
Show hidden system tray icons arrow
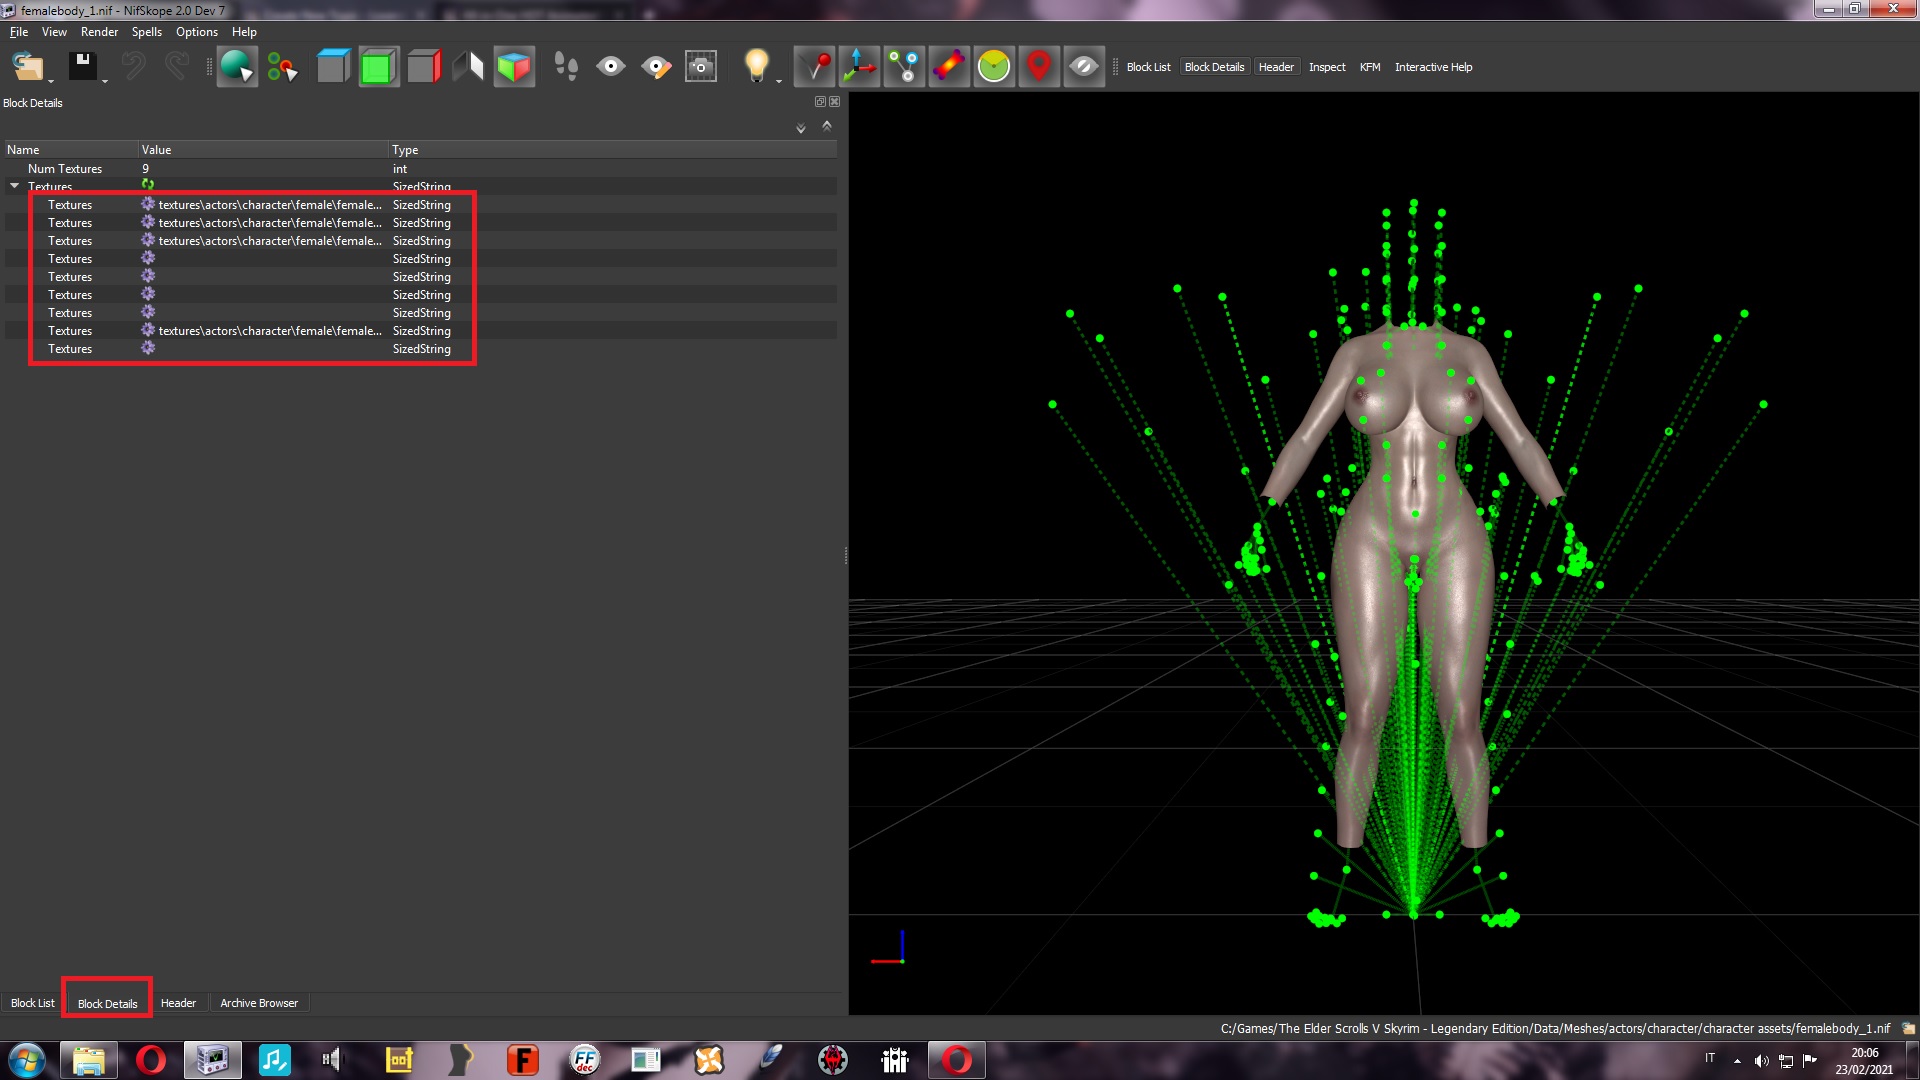[x=1737, y=1061]
